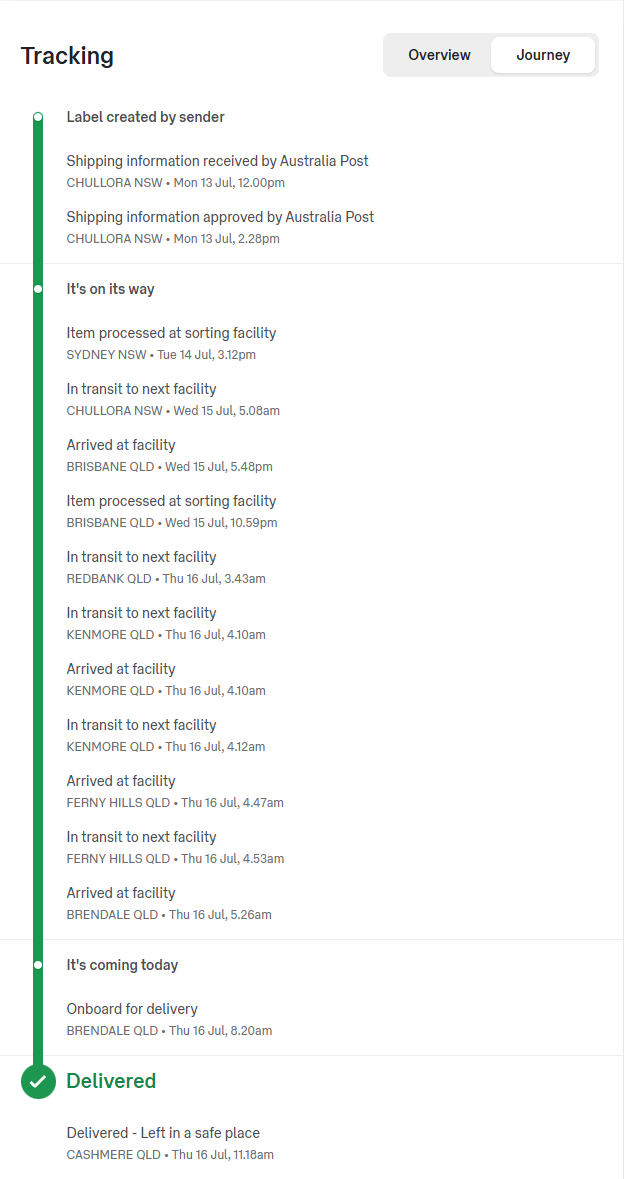Viewport: 624px width, 1179px height.
Task: Click In transit Chullora NSW Wed 15 Jul entry
Action: (x=173, y=399)
